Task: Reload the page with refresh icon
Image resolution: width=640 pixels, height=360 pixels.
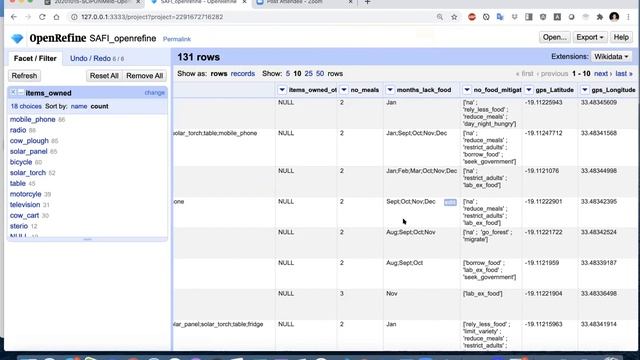Action: pyautogui.click(x=42, y=17)
